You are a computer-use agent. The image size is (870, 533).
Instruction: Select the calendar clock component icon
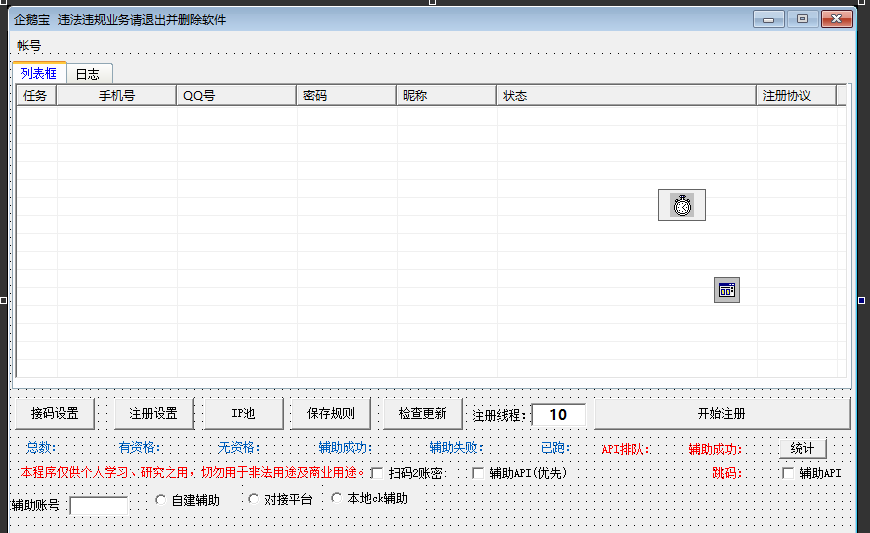tap(727, 290)
